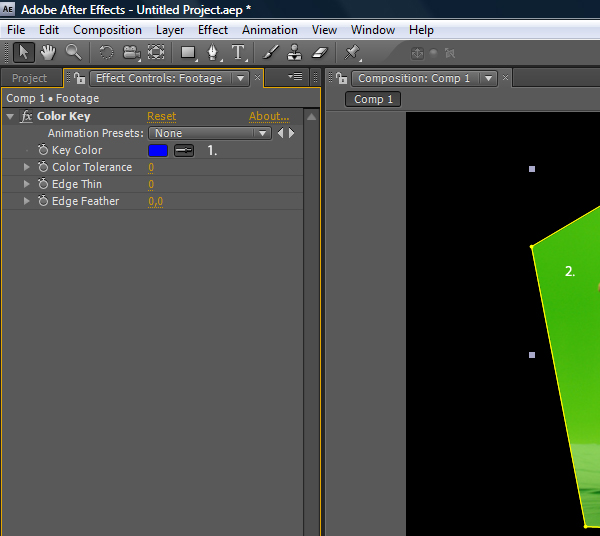Select the Unified Camera tool
The height and width of the screenshot is (536, 600).
[131, 53]
